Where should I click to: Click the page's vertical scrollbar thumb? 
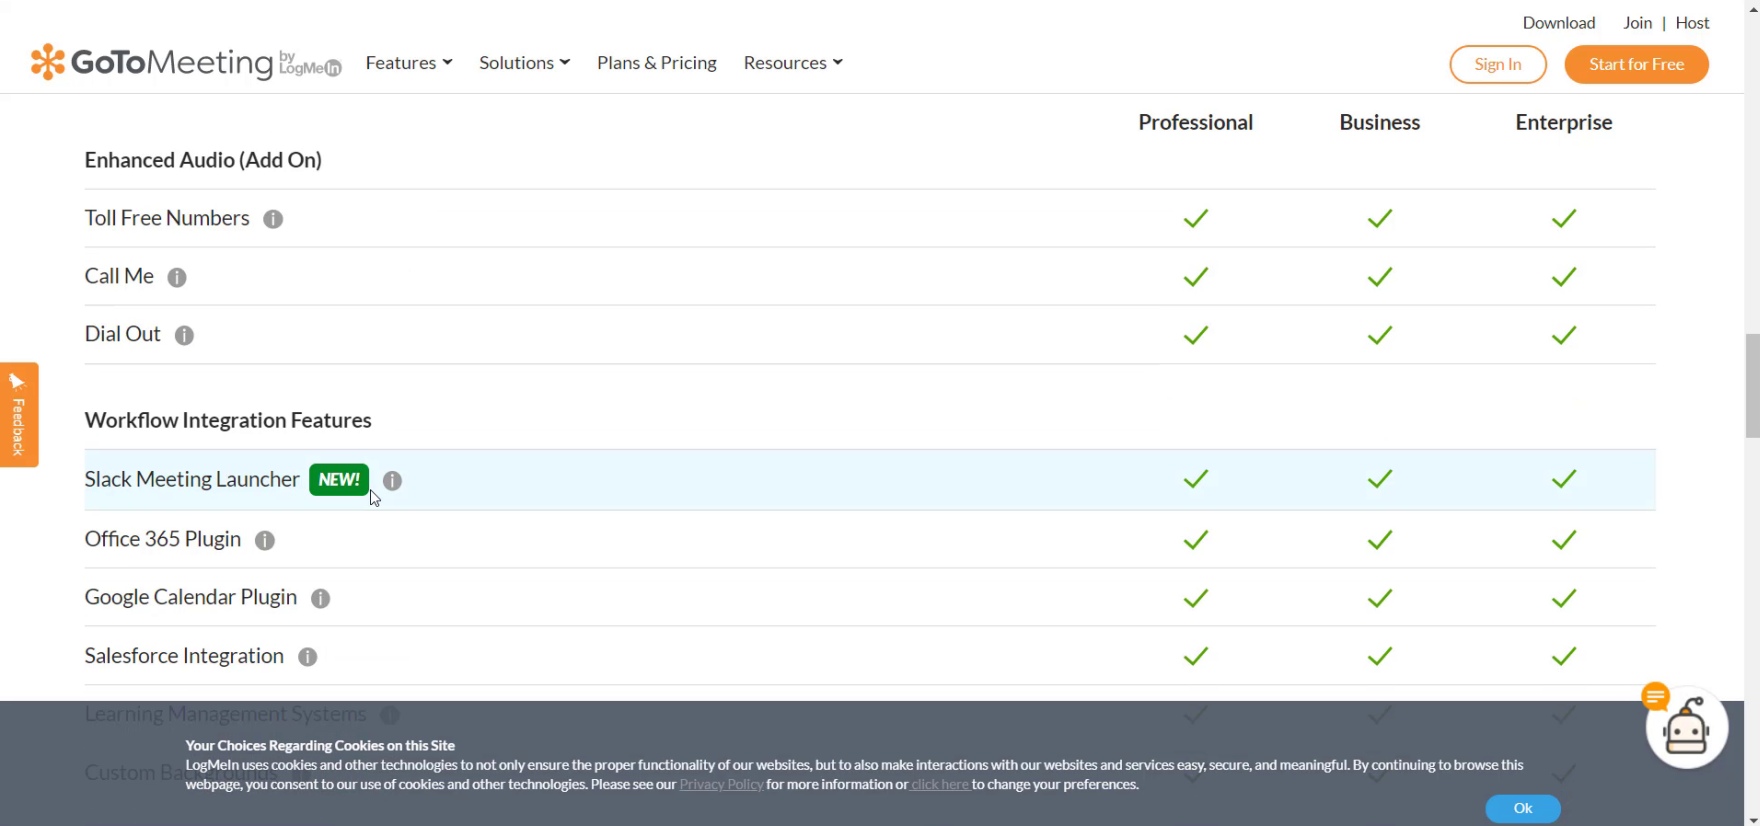tap(1752, 385)
